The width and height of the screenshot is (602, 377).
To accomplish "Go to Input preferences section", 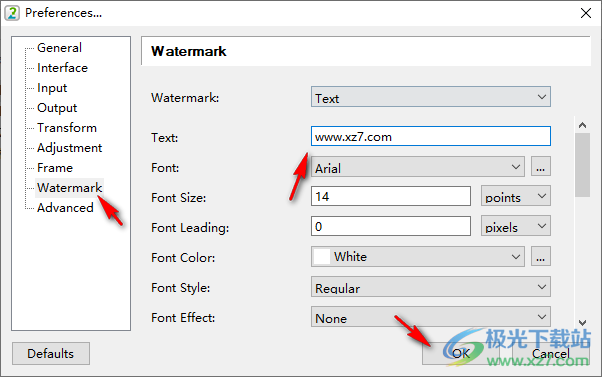I will 52,88.
